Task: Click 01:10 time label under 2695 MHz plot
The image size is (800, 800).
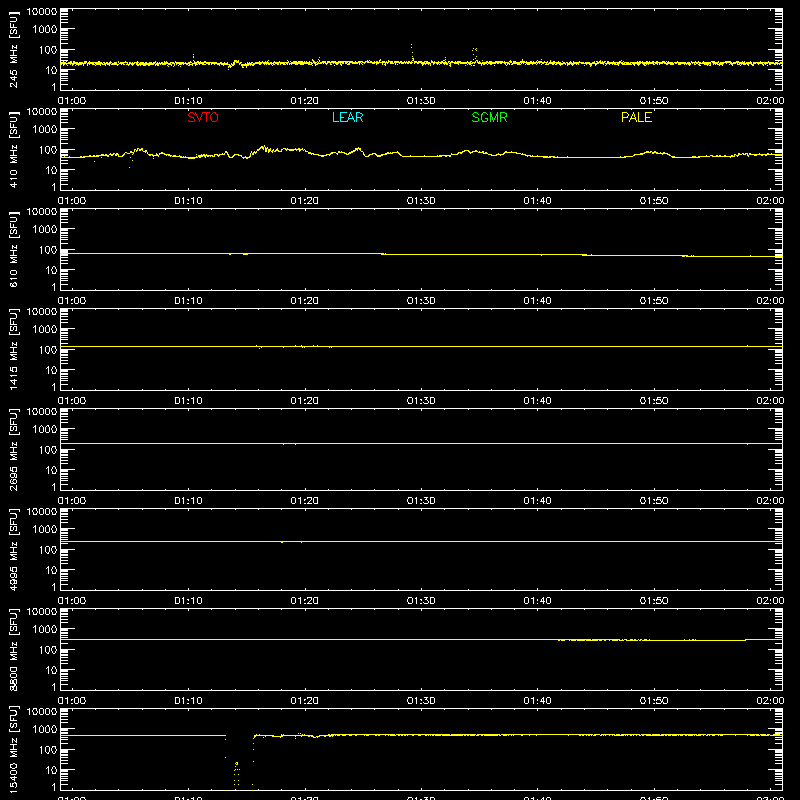Action: (x=188, y=501)
